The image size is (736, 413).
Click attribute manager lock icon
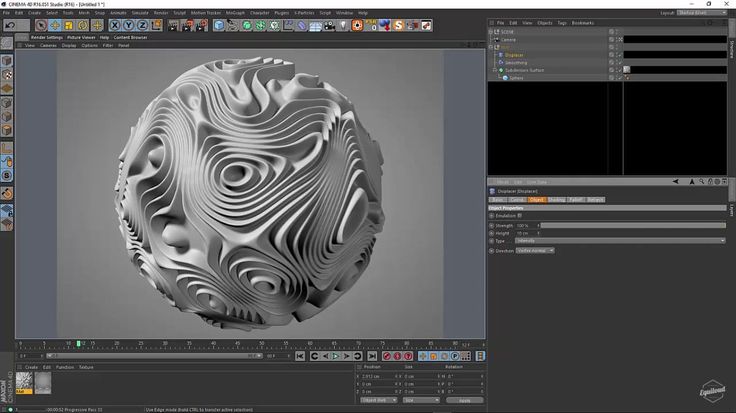pyautogui.click(x=710, y=182)
